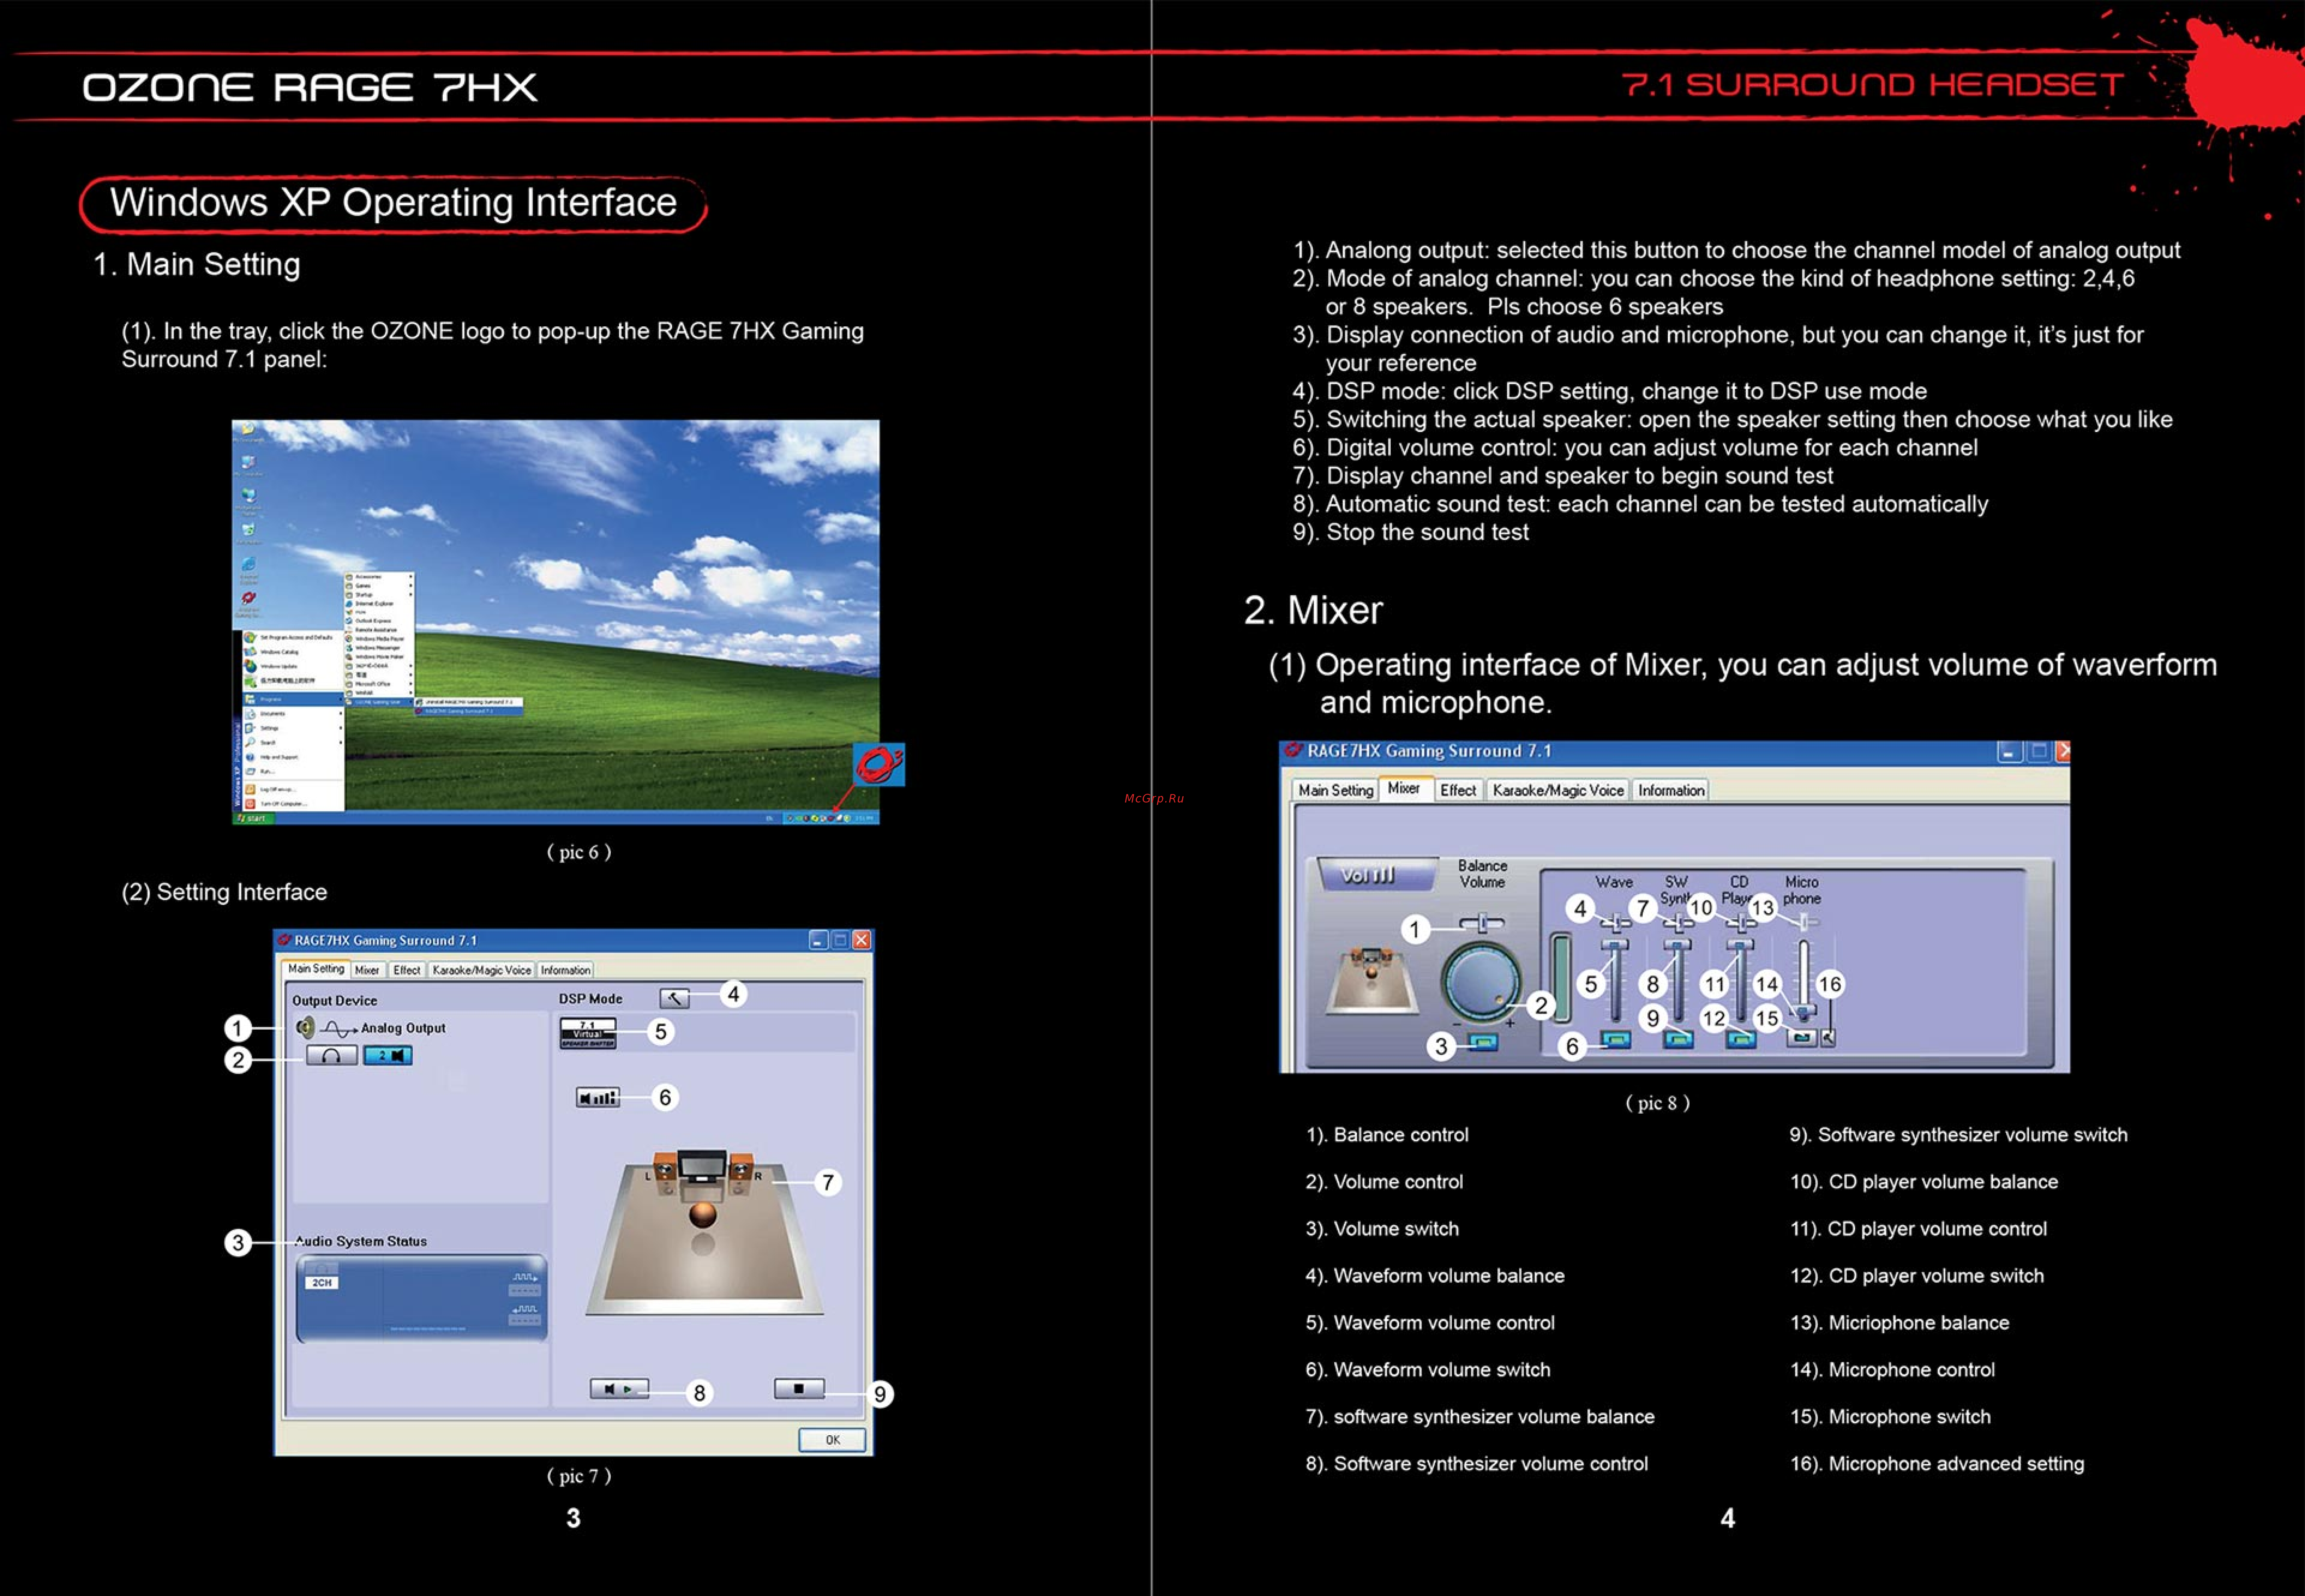Expand Microsoft Office folder in Programs list
This screenshot has width=2305, height=1596.
(379, 684)
